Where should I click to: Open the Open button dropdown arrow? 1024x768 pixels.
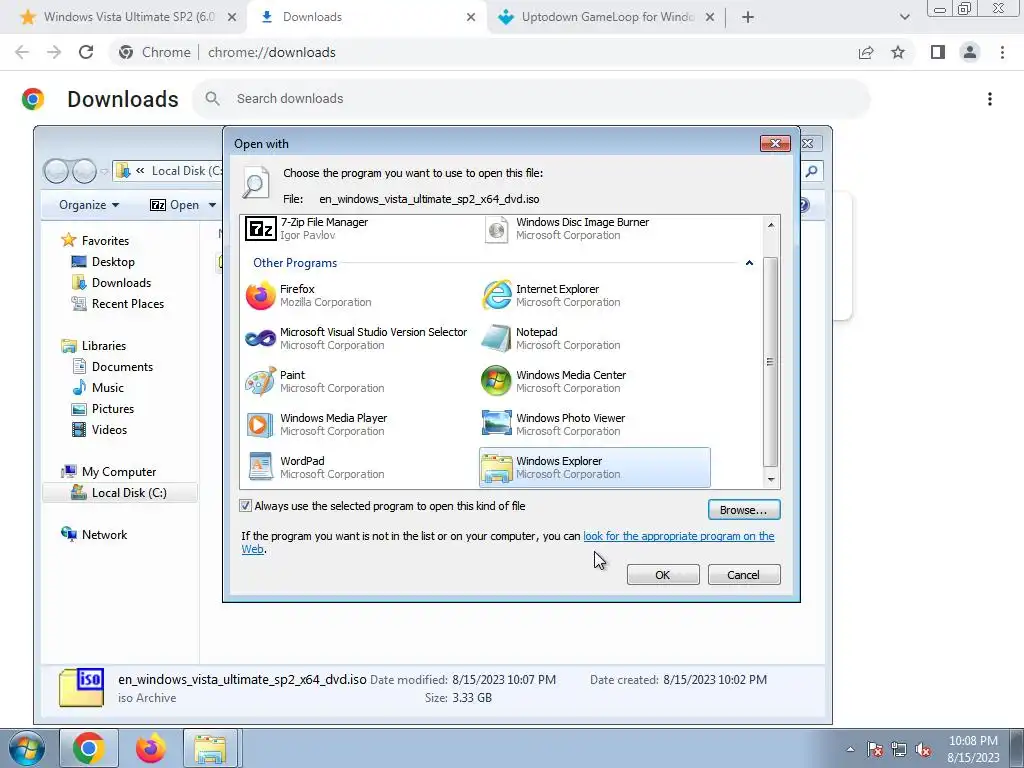(212, 205)
